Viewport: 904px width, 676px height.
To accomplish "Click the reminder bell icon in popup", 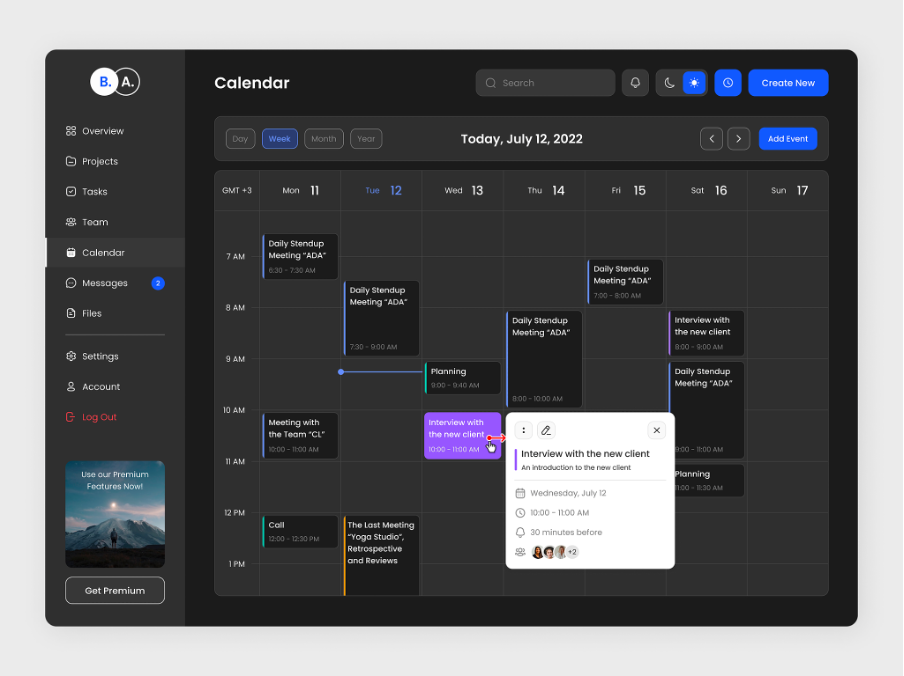I will (x=520, y=532).
